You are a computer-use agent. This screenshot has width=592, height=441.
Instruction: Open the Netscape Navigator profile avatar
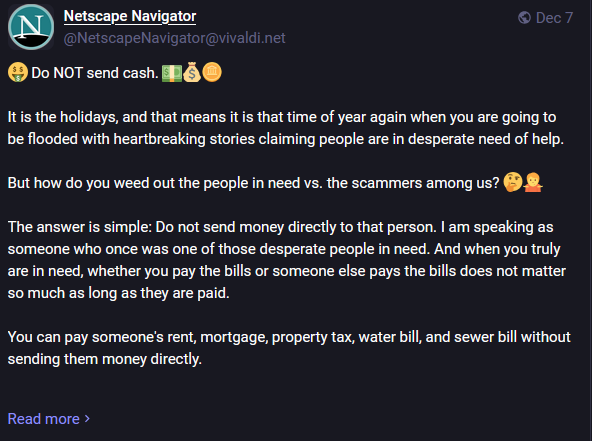click(31, 27)
